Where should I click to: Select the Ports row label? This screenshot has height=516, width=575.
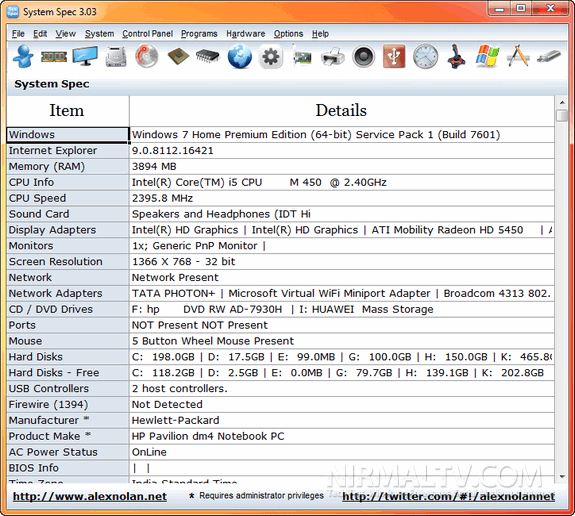point(67,325)
